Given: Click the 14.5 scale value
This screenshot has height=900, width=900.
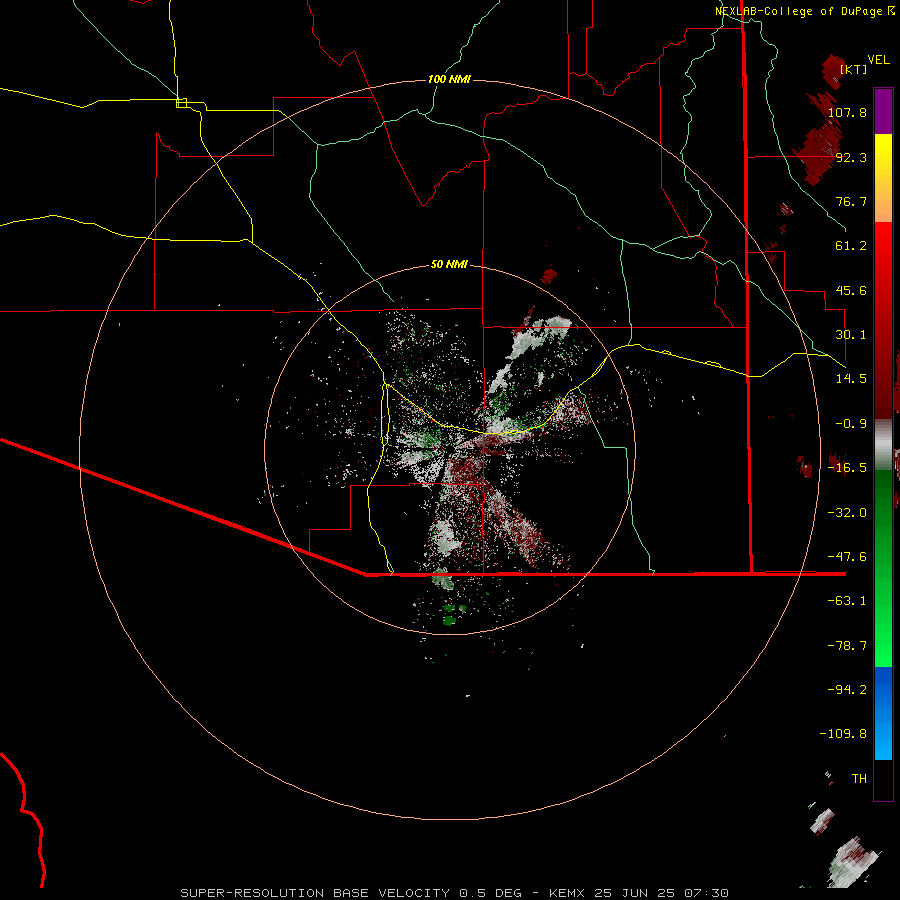Looking at the screenshot, I should pyautogui.click(x=851, y=379).
